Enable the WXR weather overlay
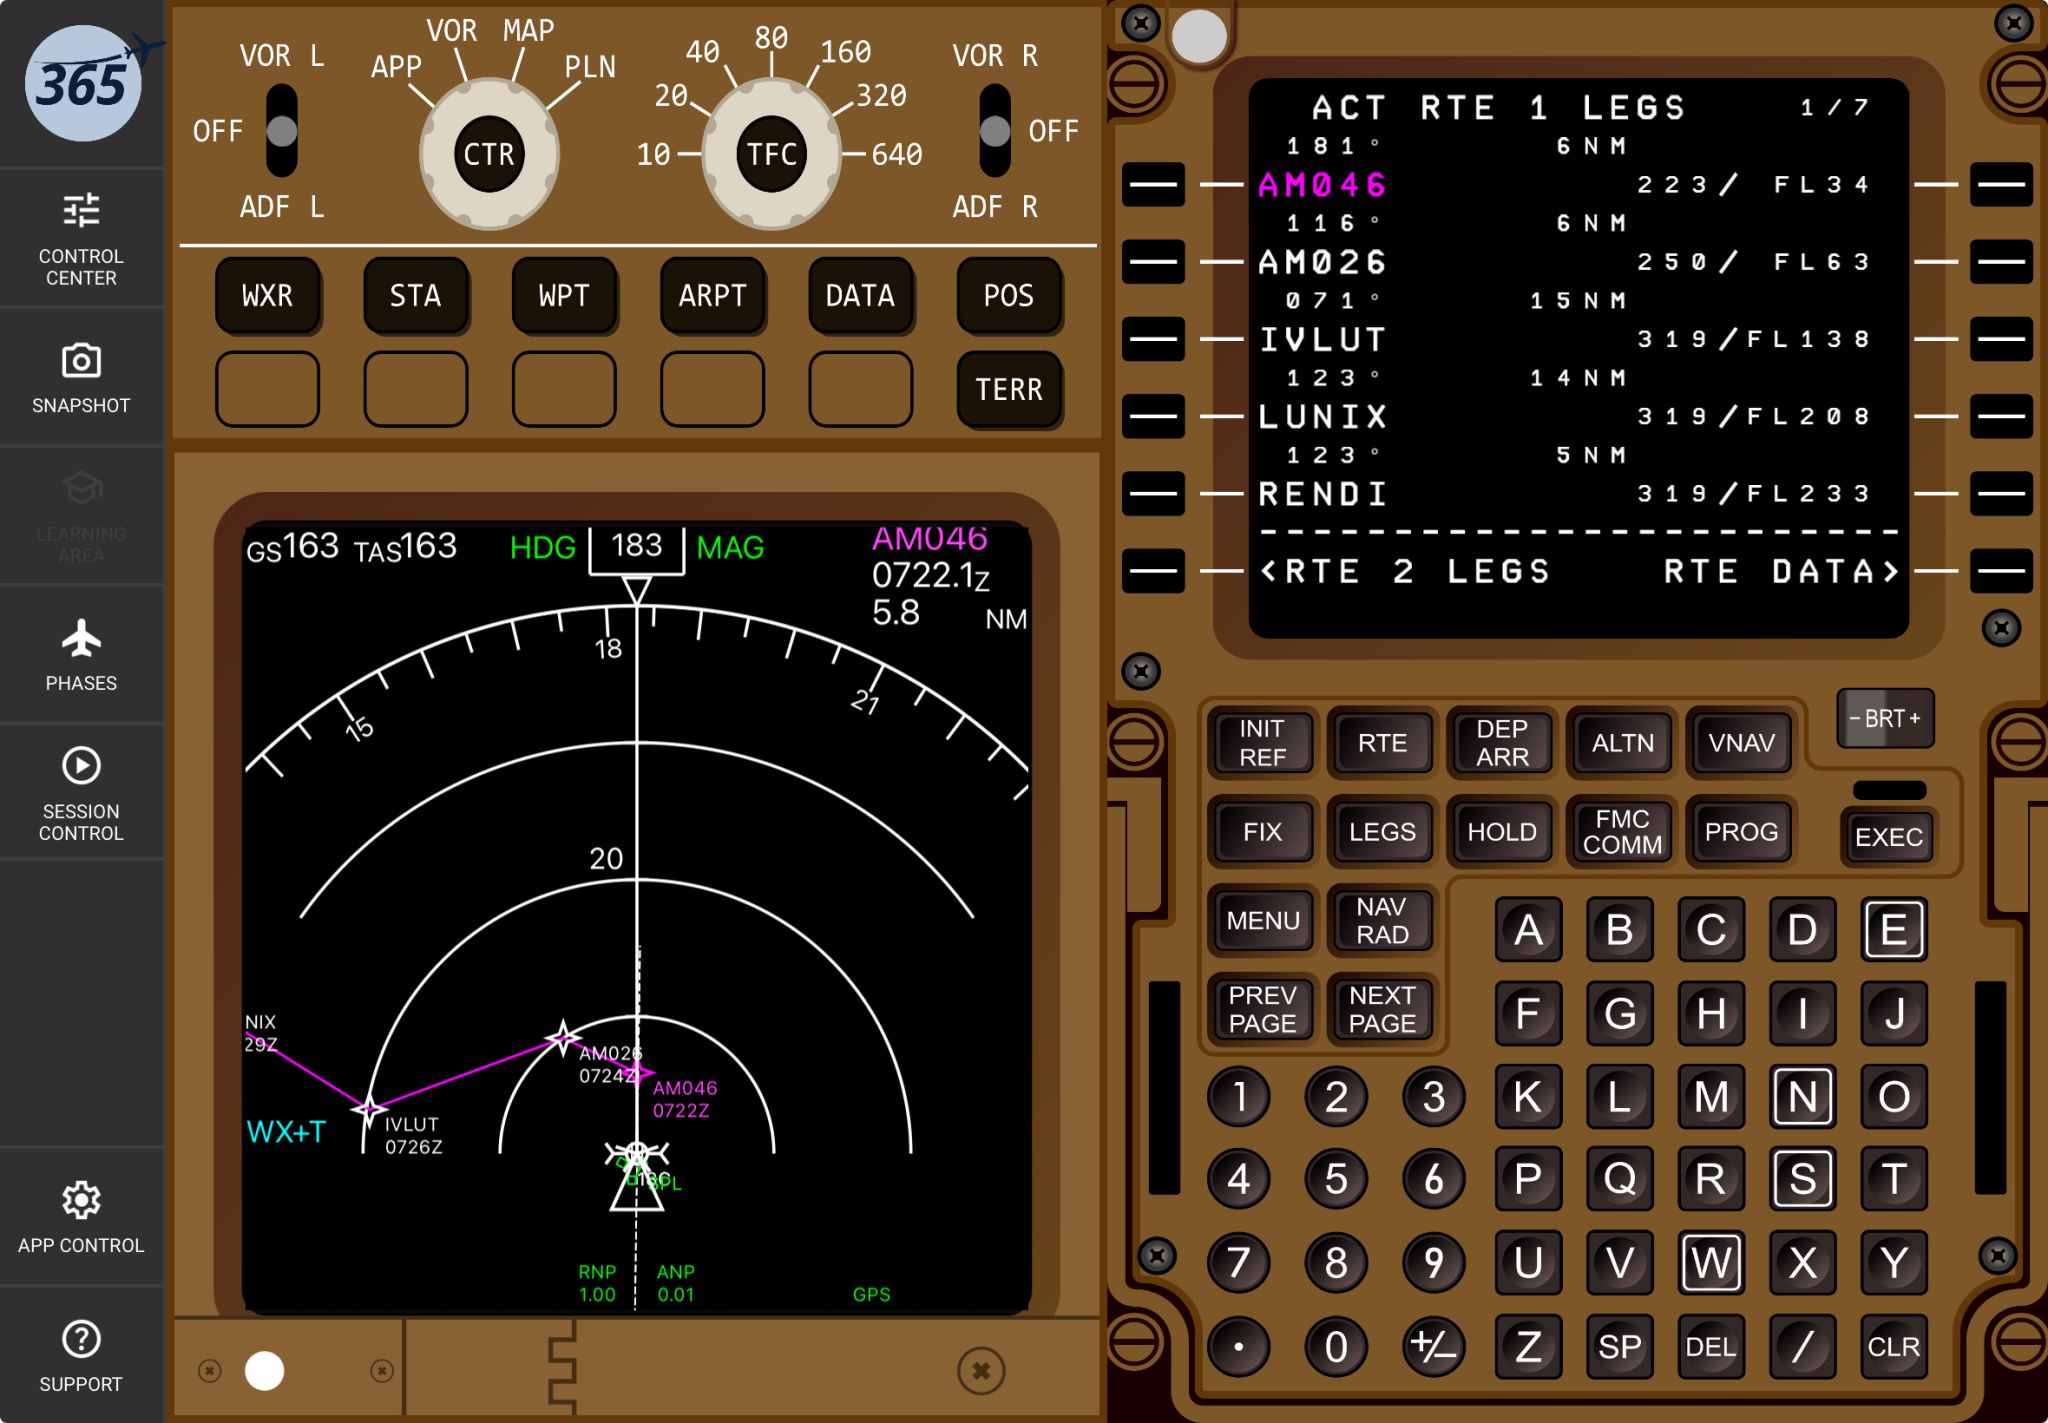This screenshot has width=2048, height=1423. coord(267,295)
